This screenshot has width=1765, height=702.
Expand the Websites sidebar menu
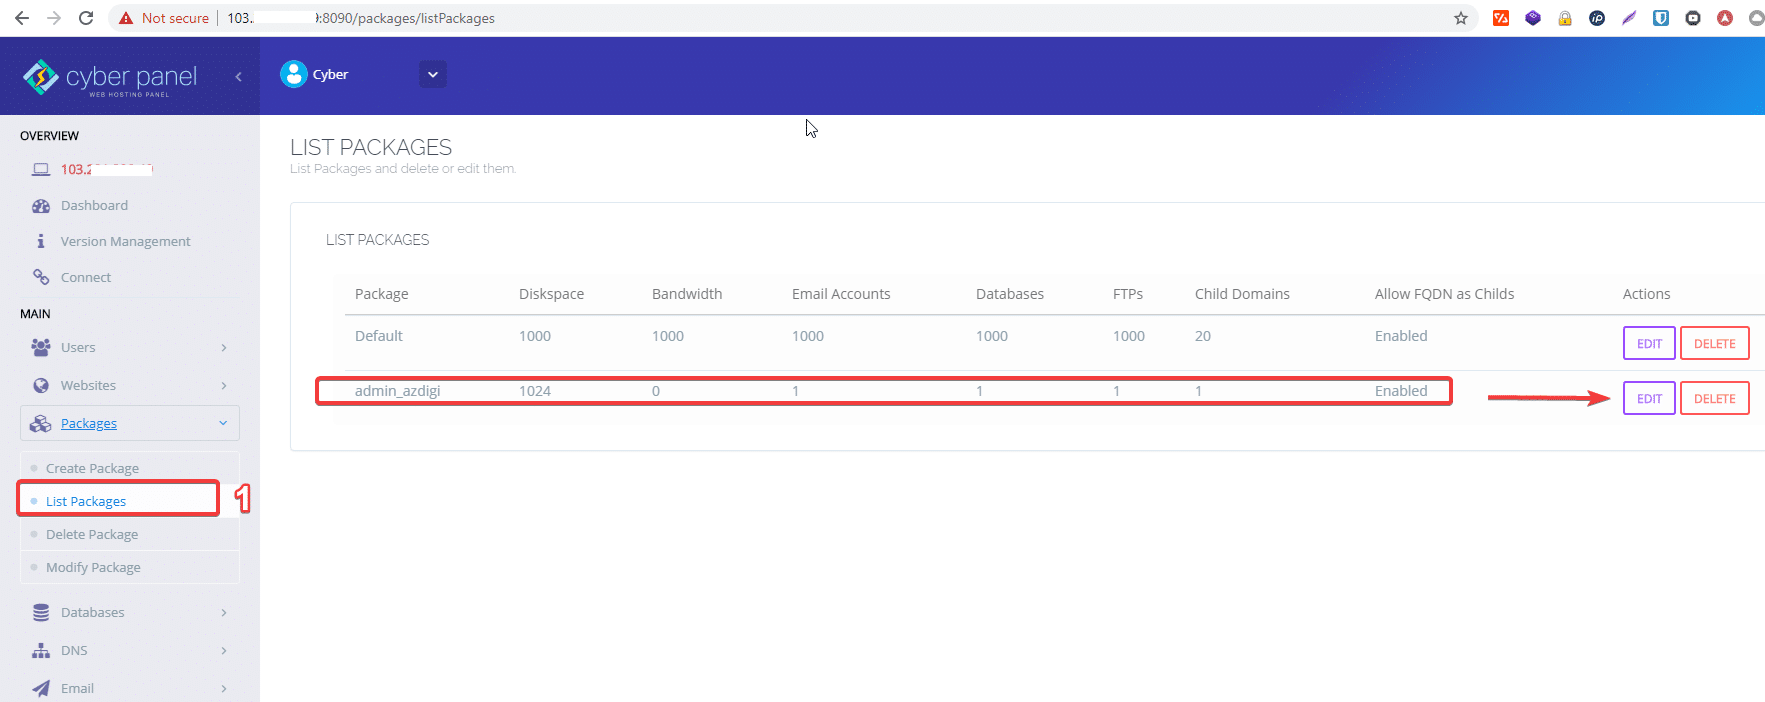(129, 386)
